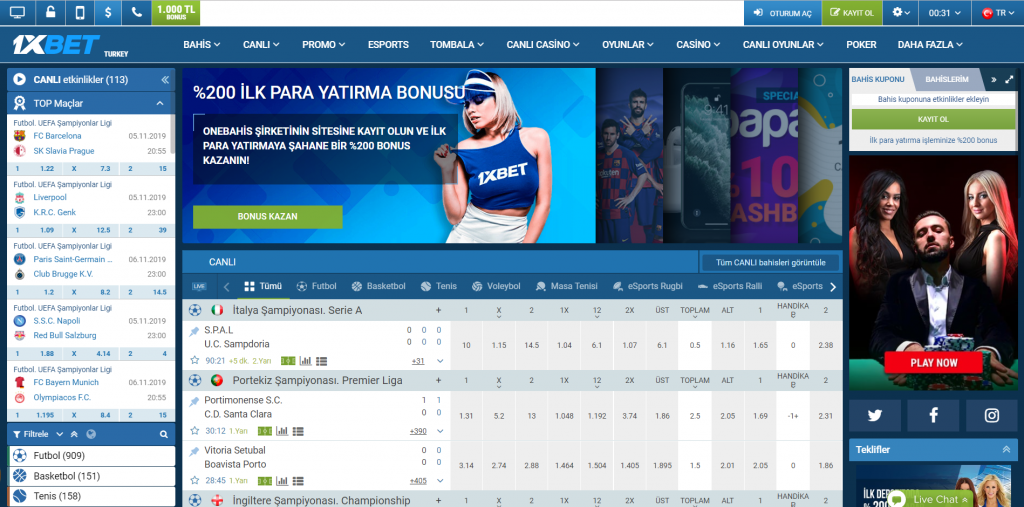This screenshot has width=1024, height=507.
Task: Collapse the TOP Maçlar section
Action: [160, 103]
